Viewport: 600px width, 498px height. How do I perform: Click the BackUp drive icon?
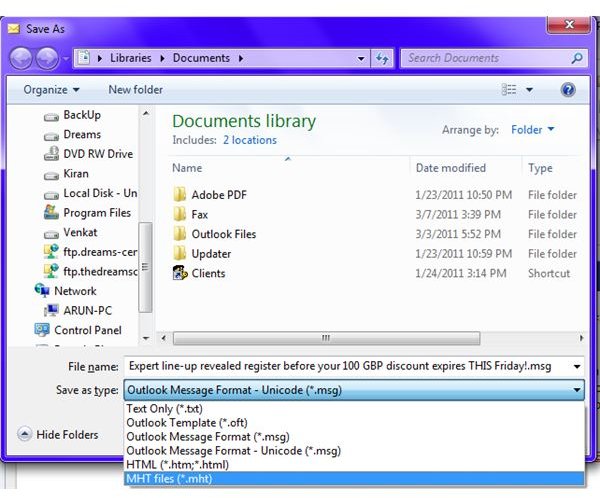51,116
